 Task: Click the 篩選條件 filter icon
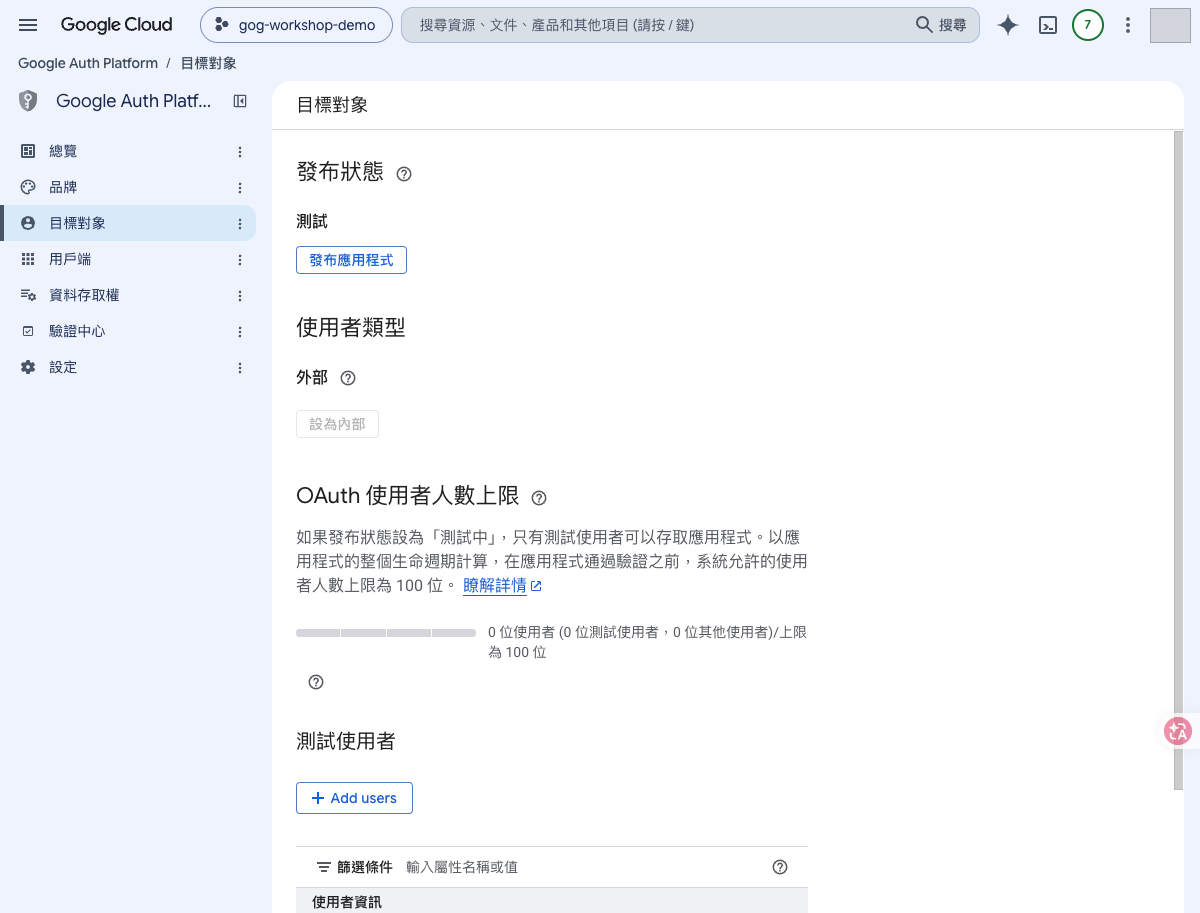tap(324, 867)
